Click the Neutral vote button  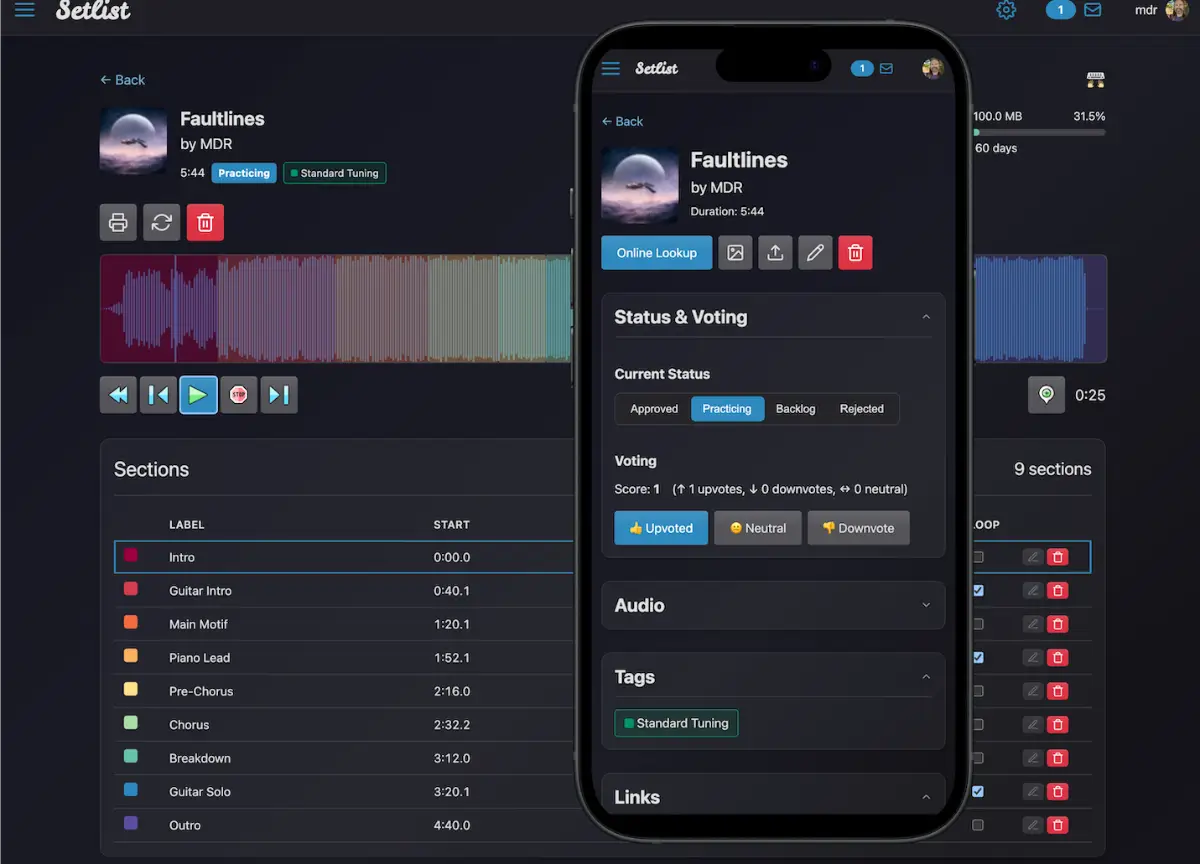point(758,528)
